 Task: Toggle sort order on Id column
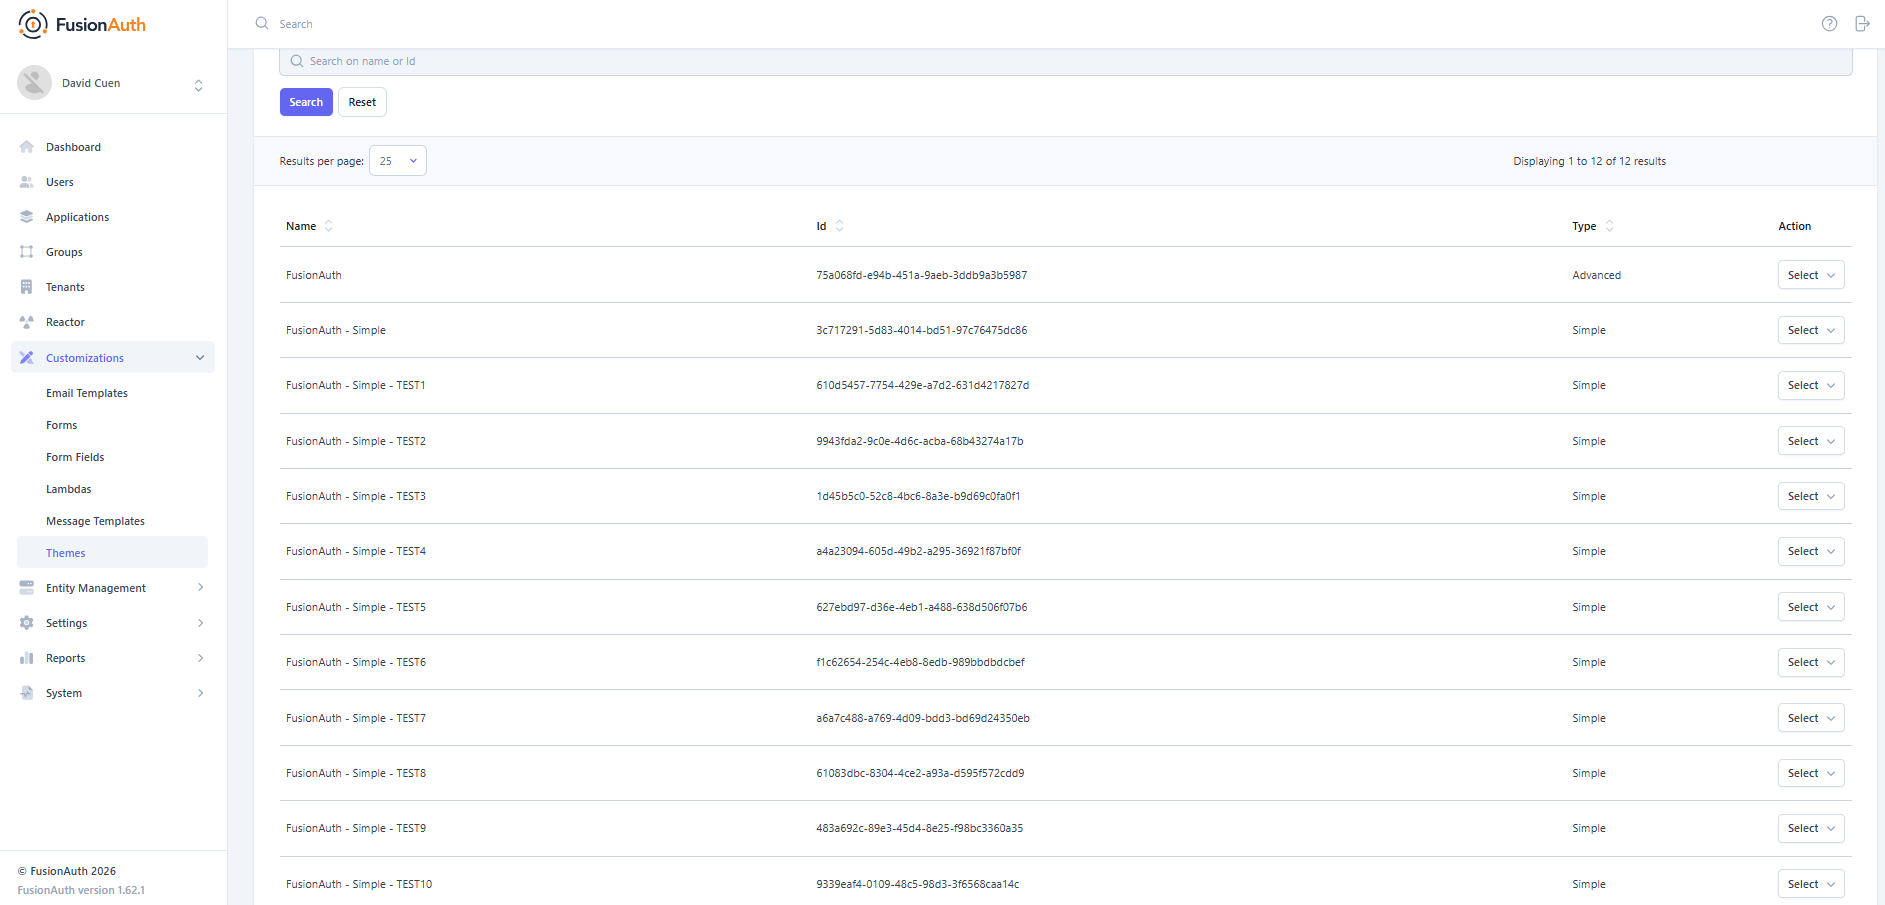click(x=839, y=226)
